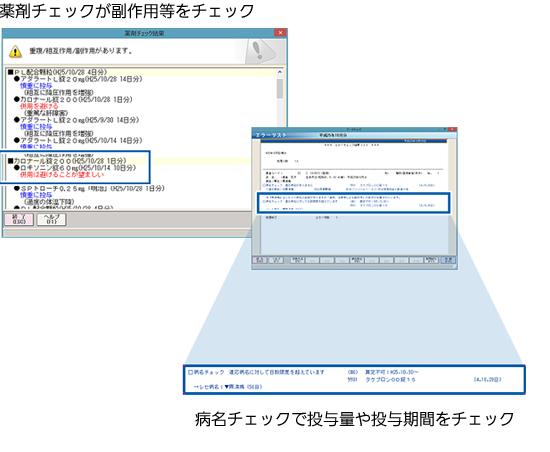Click the エラーリスト header in the error window
This screenshot has height=452, width=550.
point(271,135)
